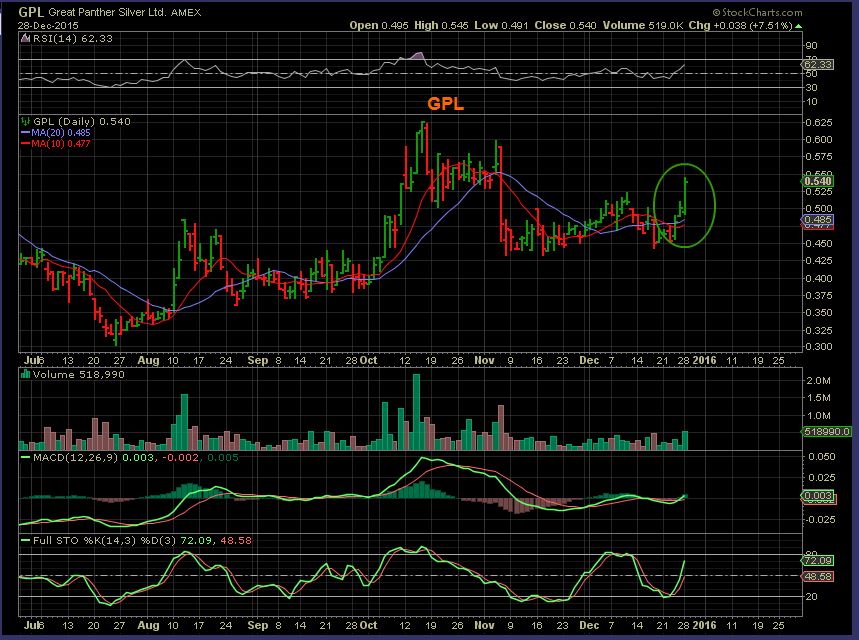
Task: Click the 2016 marker on bottom axis
Action: coord(705,357)
